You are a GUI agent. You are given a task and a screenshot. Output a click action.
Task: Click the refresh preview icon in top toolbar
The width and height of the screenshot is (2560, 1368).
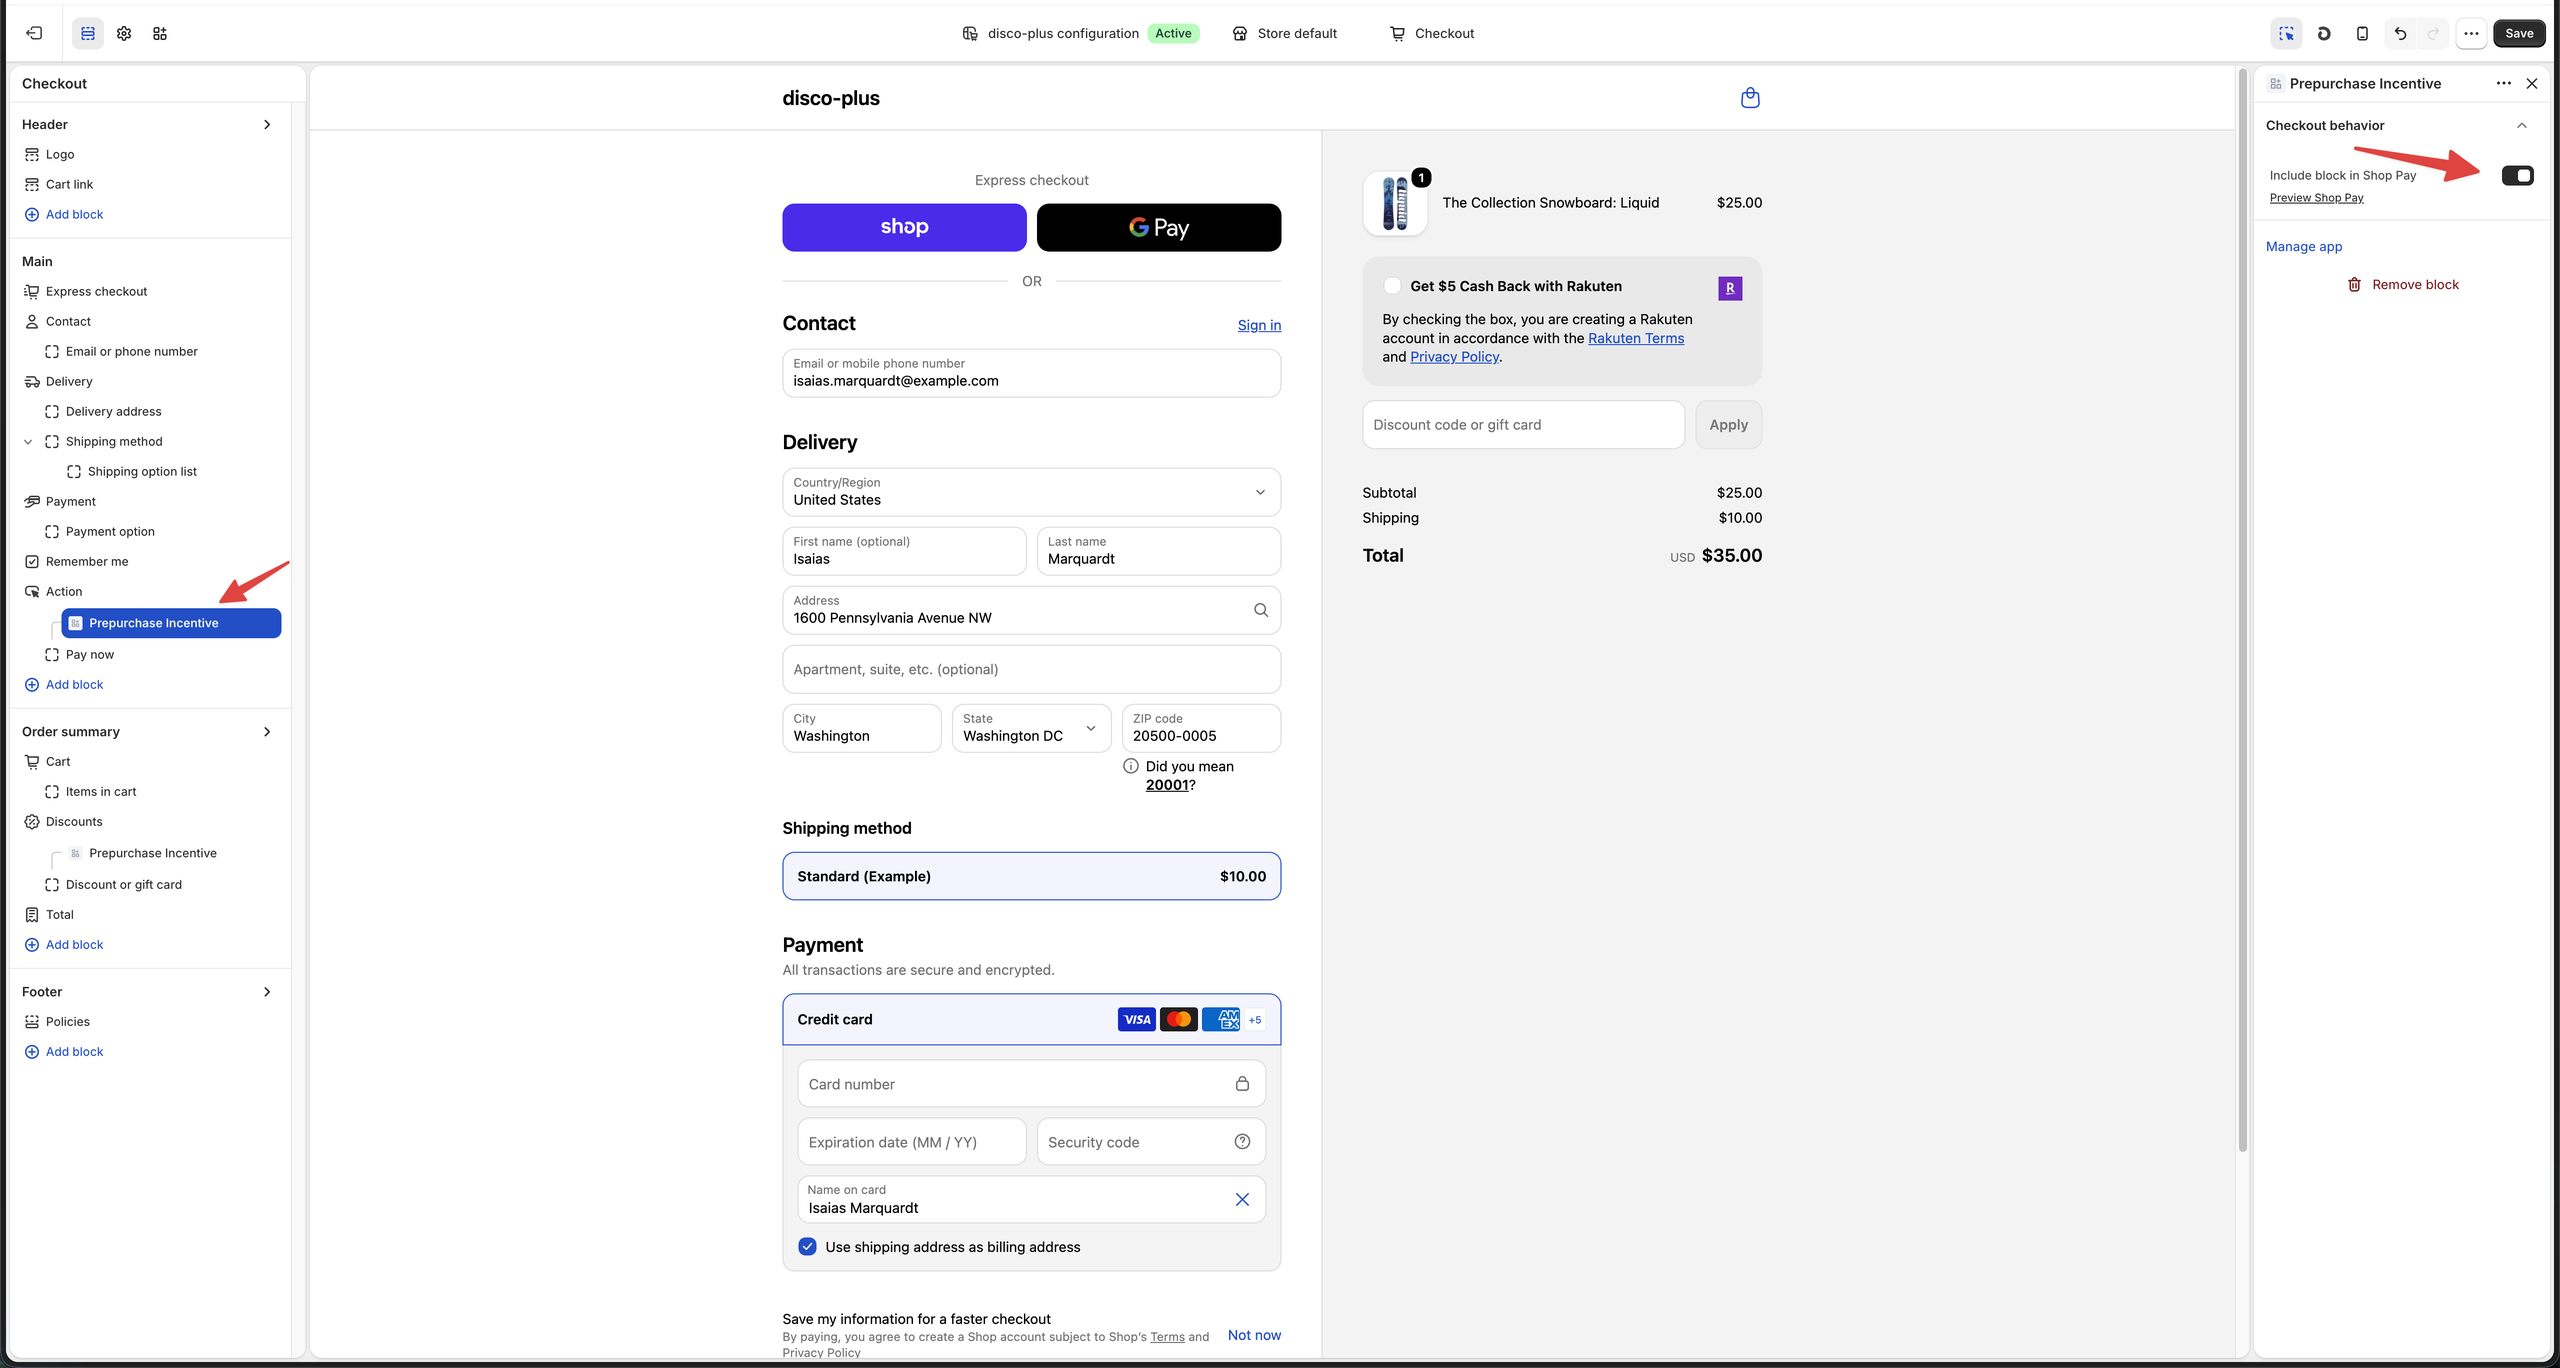coord(2324,33)
